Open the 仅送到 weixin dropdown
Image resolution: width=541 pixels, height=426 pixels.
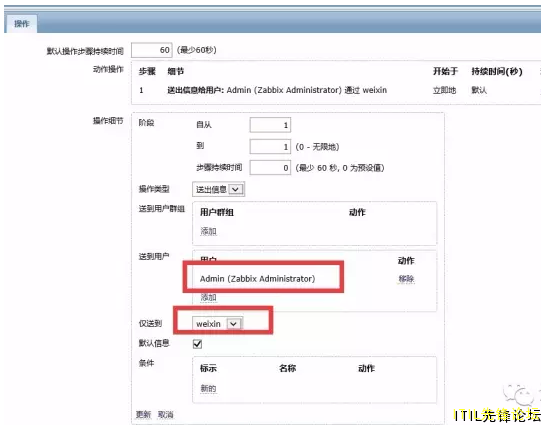[217, 324]
